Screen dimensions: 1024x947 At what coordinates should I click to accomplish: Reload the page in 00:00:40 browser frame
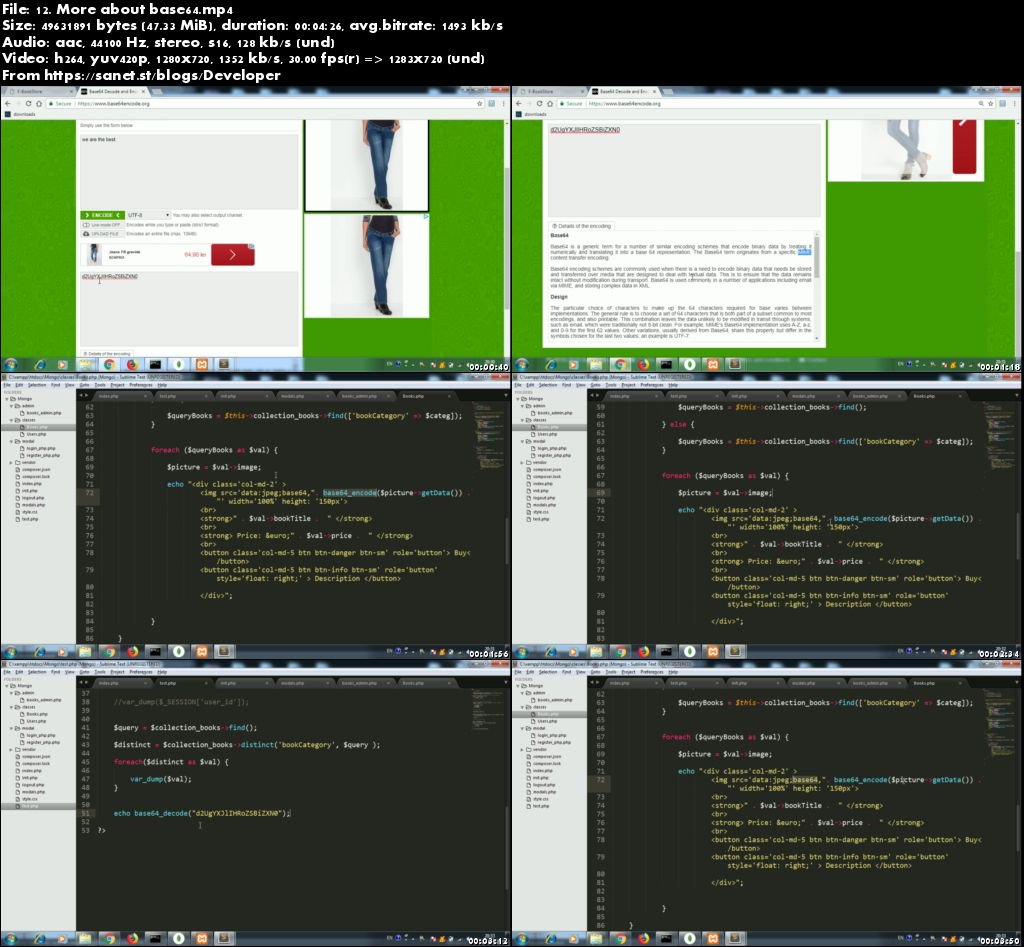(28, 103)
